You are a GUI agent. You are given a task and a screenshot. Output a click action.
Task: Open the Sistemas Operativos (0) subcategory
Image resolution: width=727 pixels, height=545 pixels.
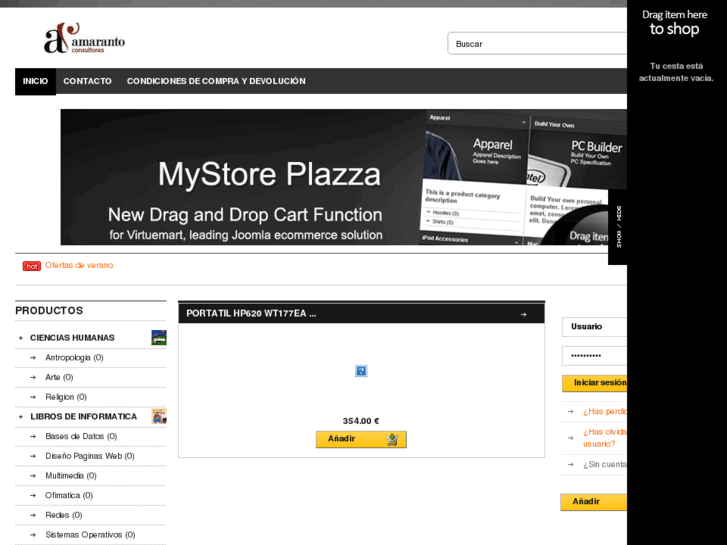(90, 535)
